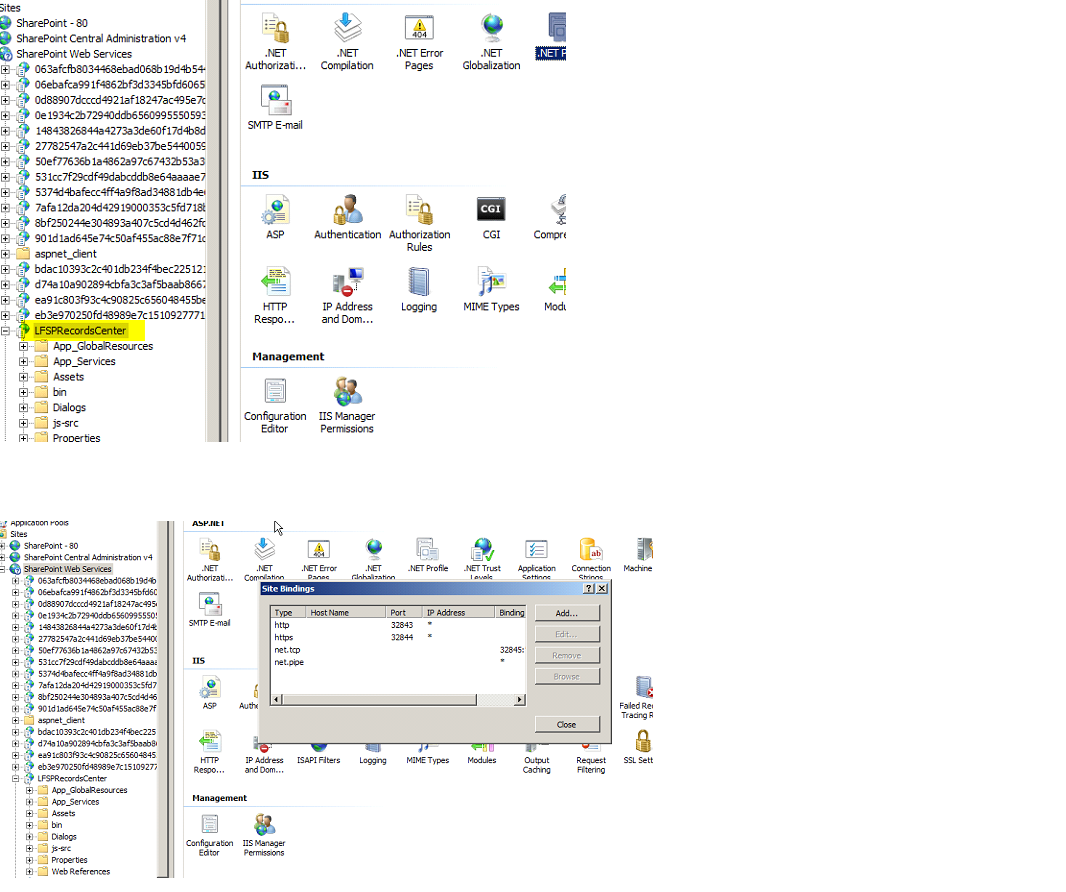Select the net.tcp binding row
The image size is (1066, 892).
click(x=398, y=650)
